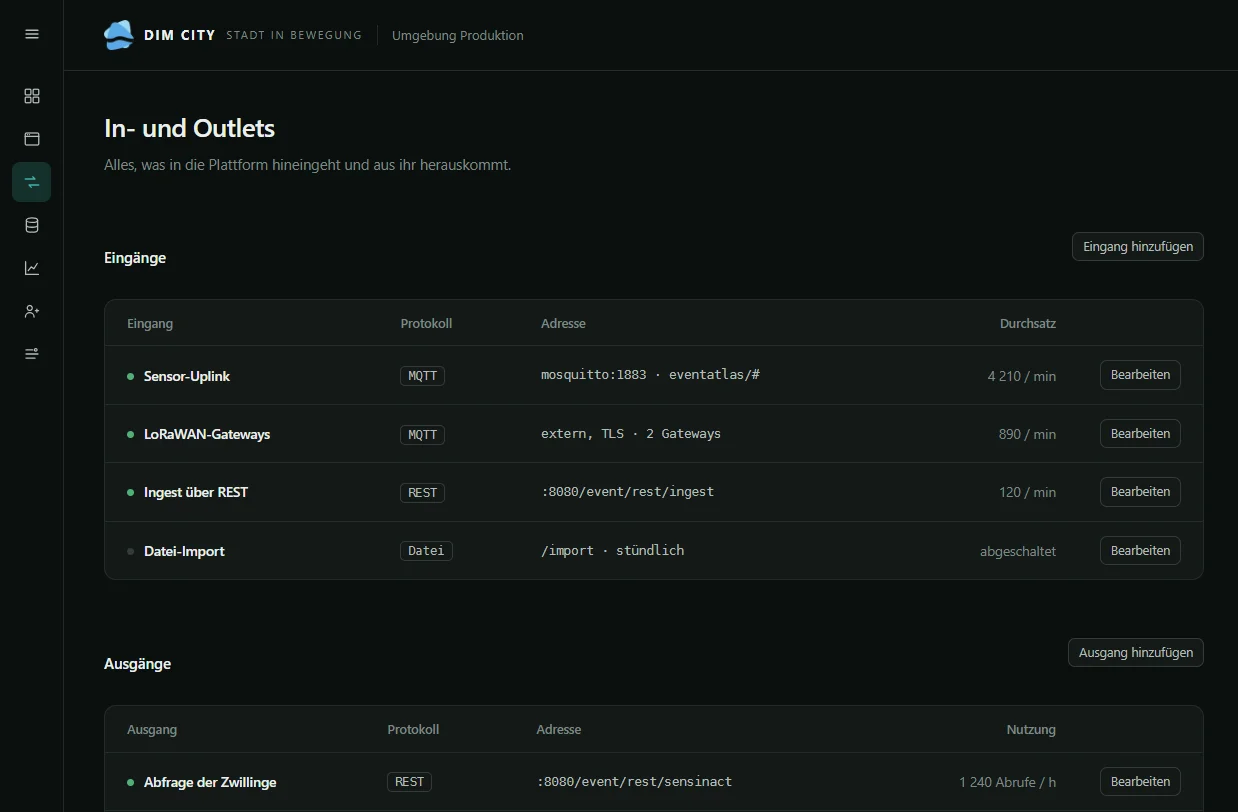Click the MQTT badge in LoRaWAN-Gateways row
Viewport: 1238px width, 812px height.
423,434
